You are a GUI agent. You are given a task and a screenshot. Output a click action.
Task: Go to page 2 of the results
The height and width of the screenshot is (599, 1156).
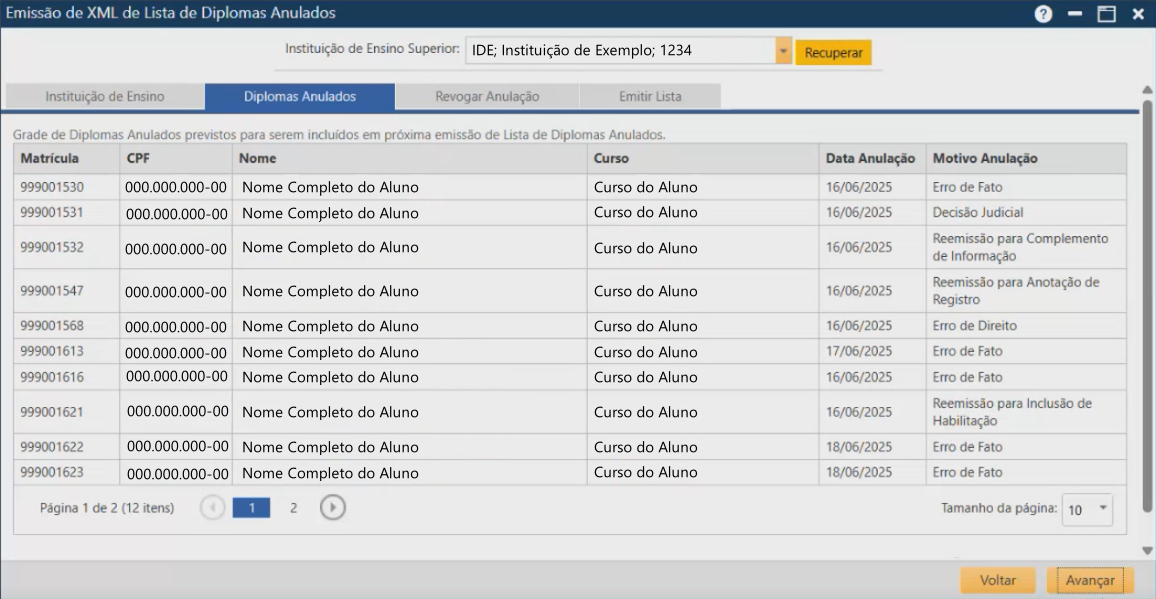coord(292,507)
